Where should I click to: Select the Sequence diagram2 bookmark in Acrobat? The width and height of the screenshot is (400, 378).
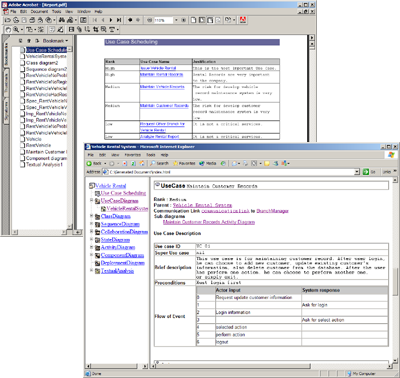(46, 69)
